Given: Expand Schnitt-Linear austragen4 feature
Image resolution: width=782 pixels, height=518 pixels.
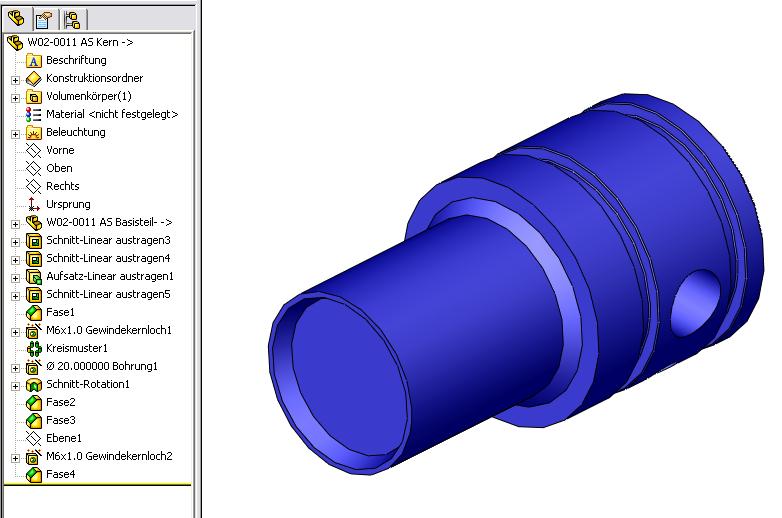Looking at the screenshot, I should pos(15,260).
